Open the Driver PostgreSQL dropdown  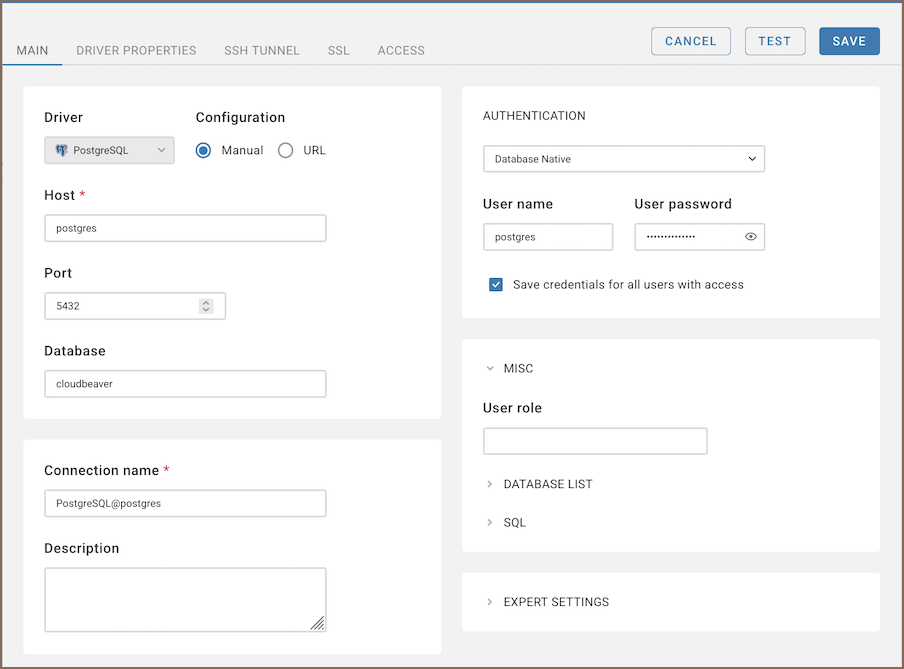[x=110, y=150]
